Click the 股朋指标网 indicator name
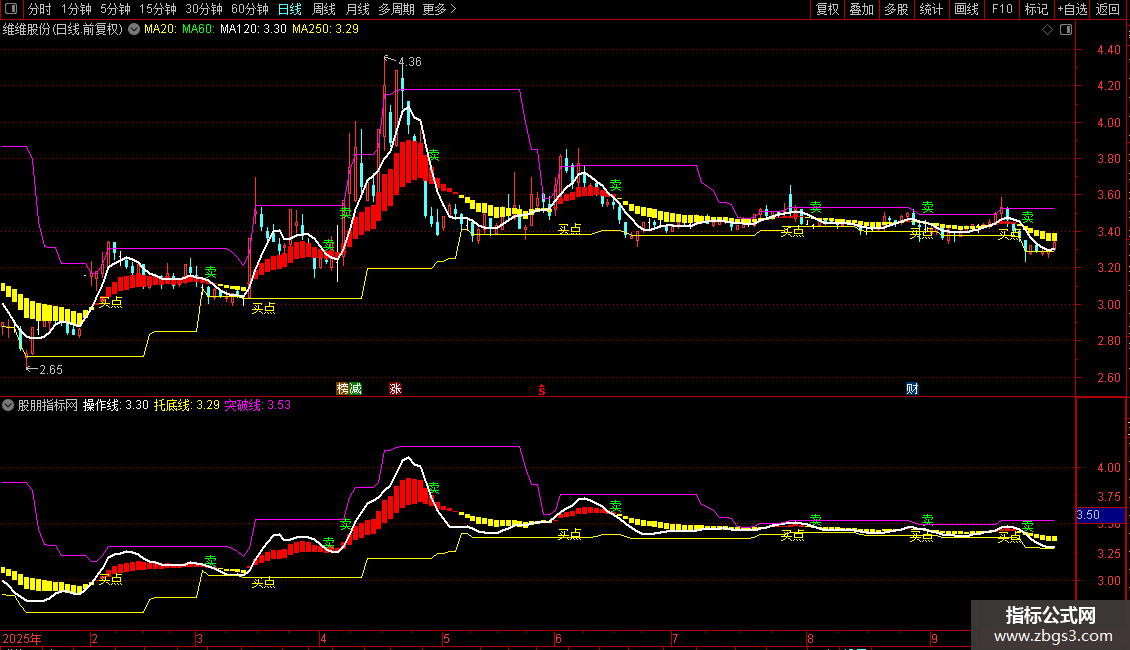 [48, 405]
